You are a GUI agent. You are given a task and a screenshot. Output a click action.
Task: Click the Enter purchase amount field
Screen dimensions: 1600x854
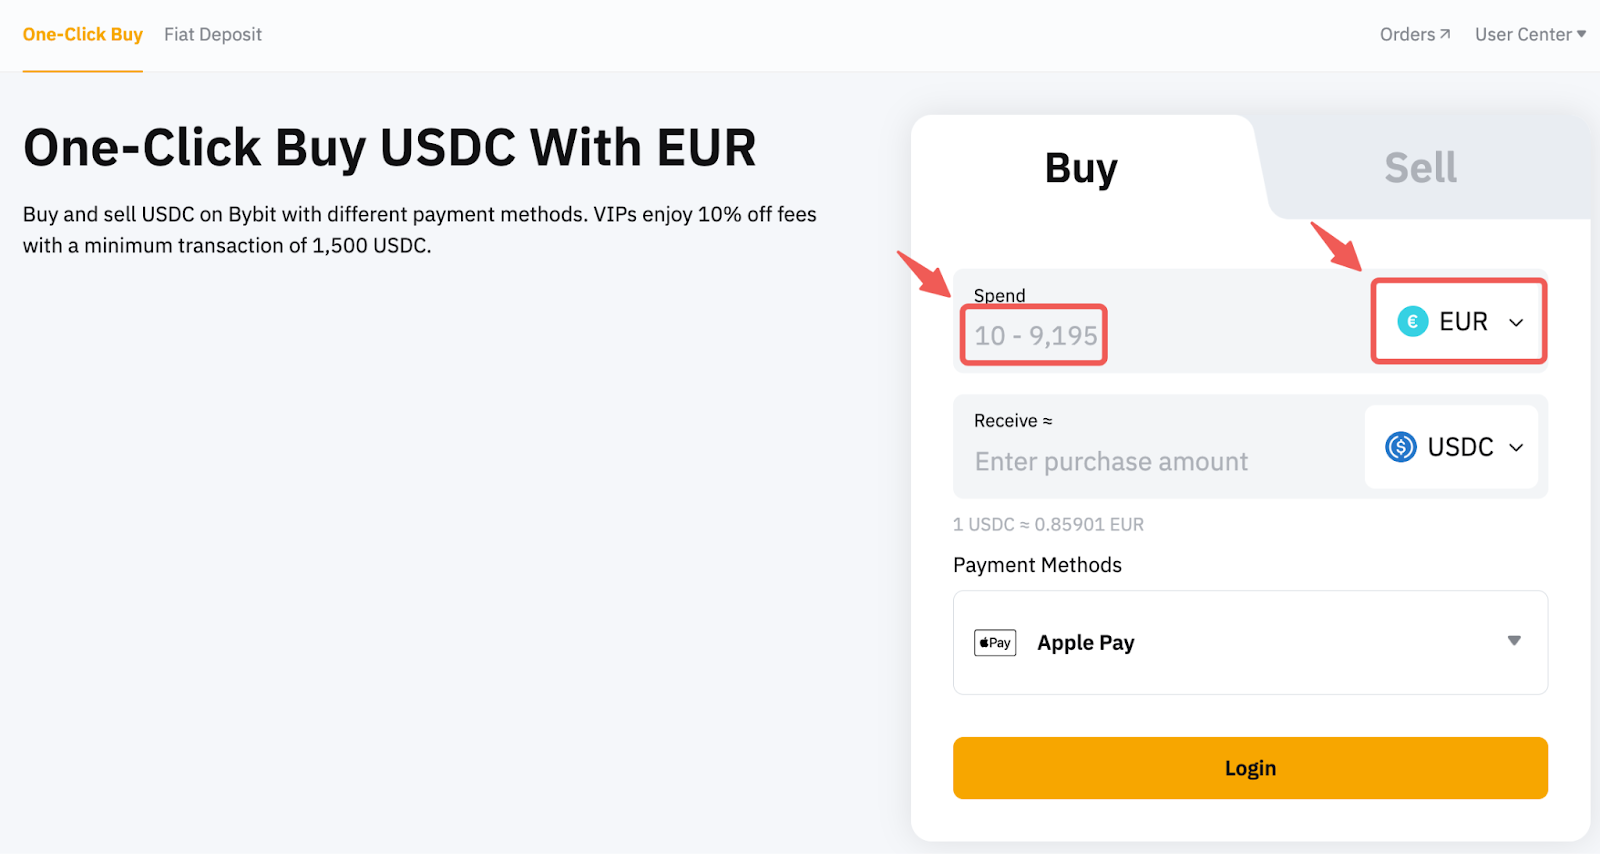(x=1111, y=462)
